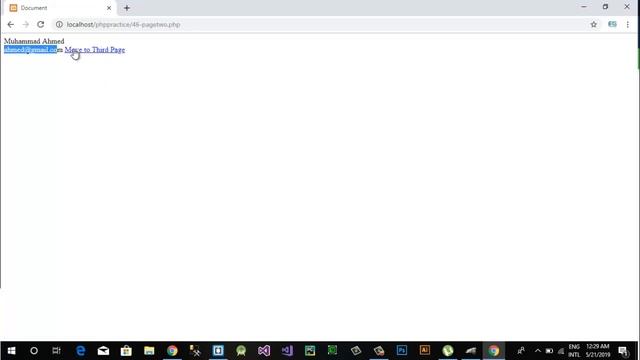
Task: Select the Document tab
Action: [59, 8]
